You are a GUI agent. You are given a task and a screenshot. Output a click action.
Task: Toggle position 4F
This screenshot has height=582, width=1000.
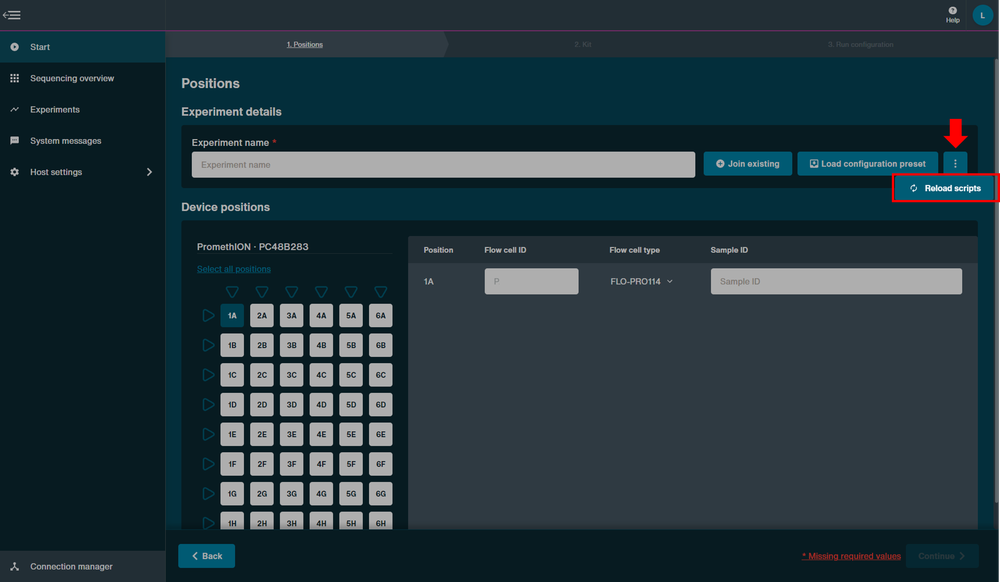coord(321,464)
